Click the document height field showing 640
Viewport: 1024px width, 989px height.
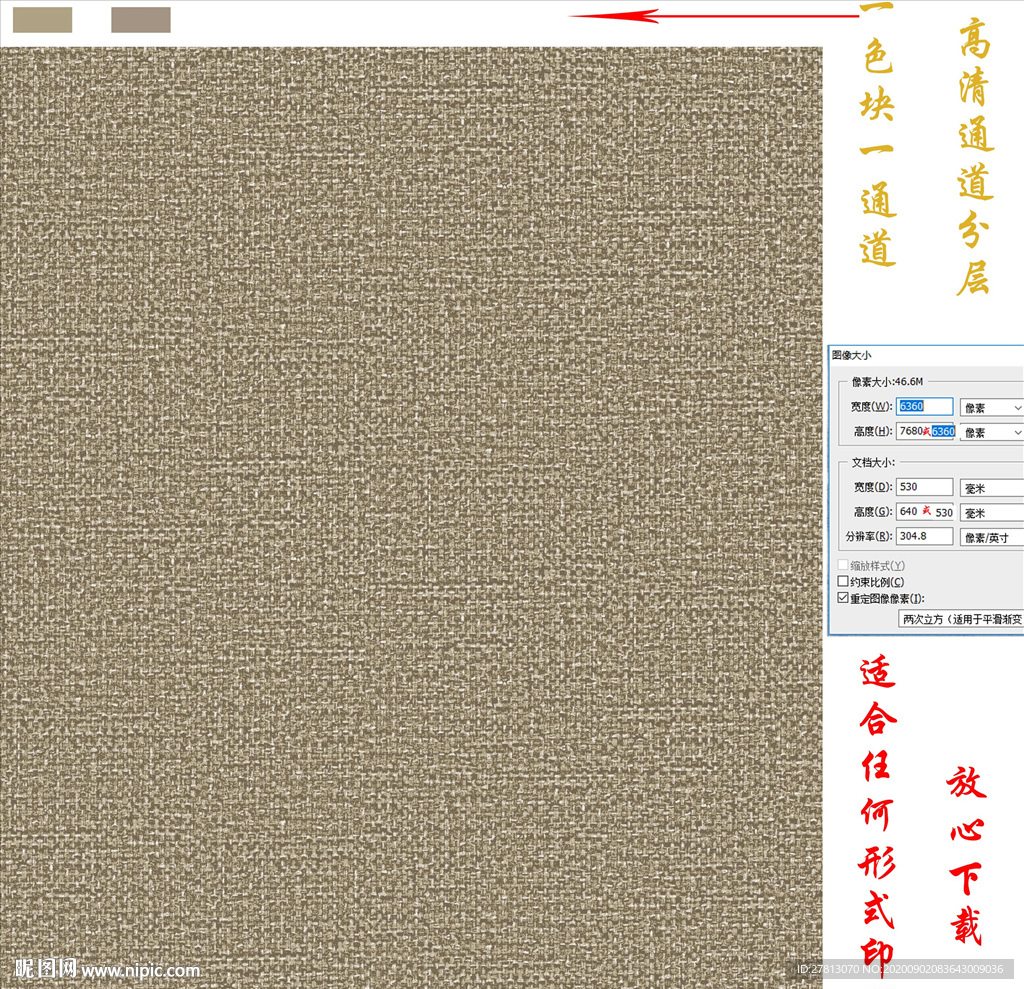925,511
